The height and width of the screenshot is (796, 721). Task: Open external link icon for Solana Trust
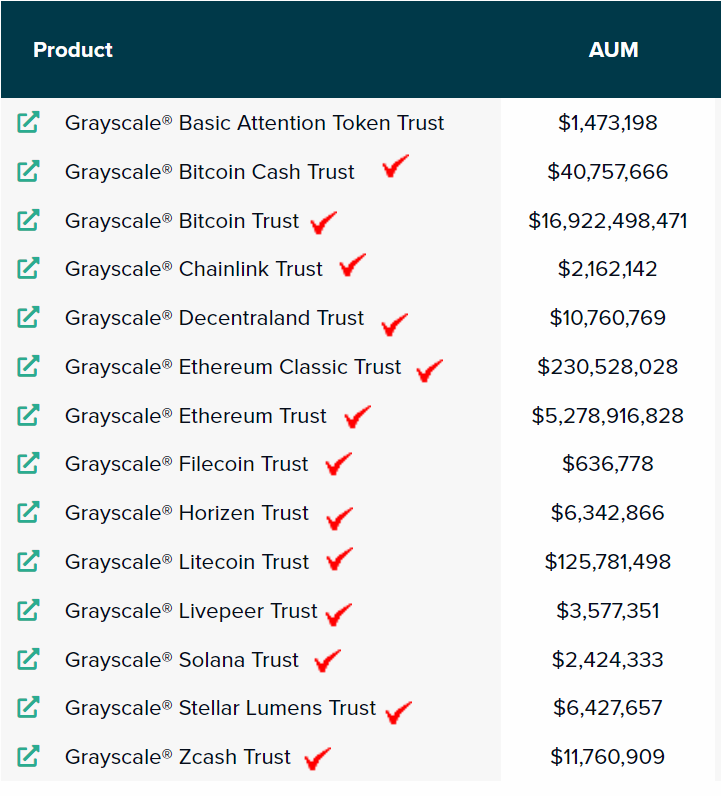(x=28, y=660)
